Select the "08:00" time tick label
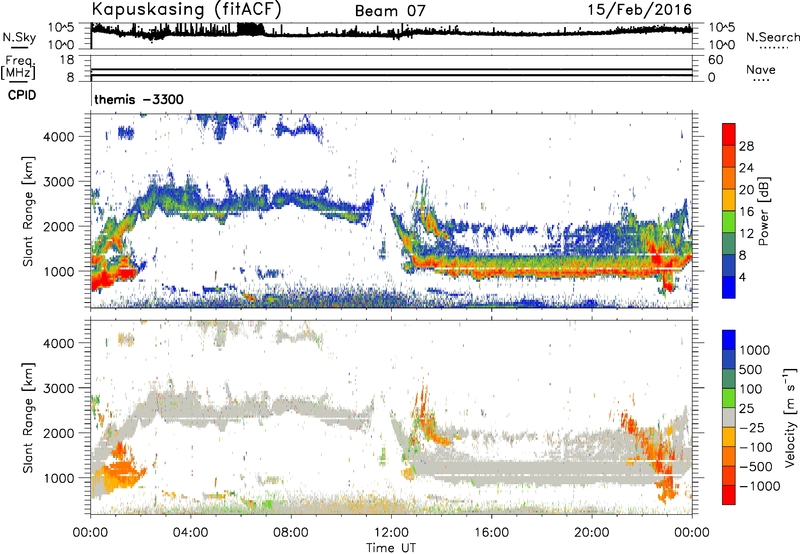 (x=291, y=533)
